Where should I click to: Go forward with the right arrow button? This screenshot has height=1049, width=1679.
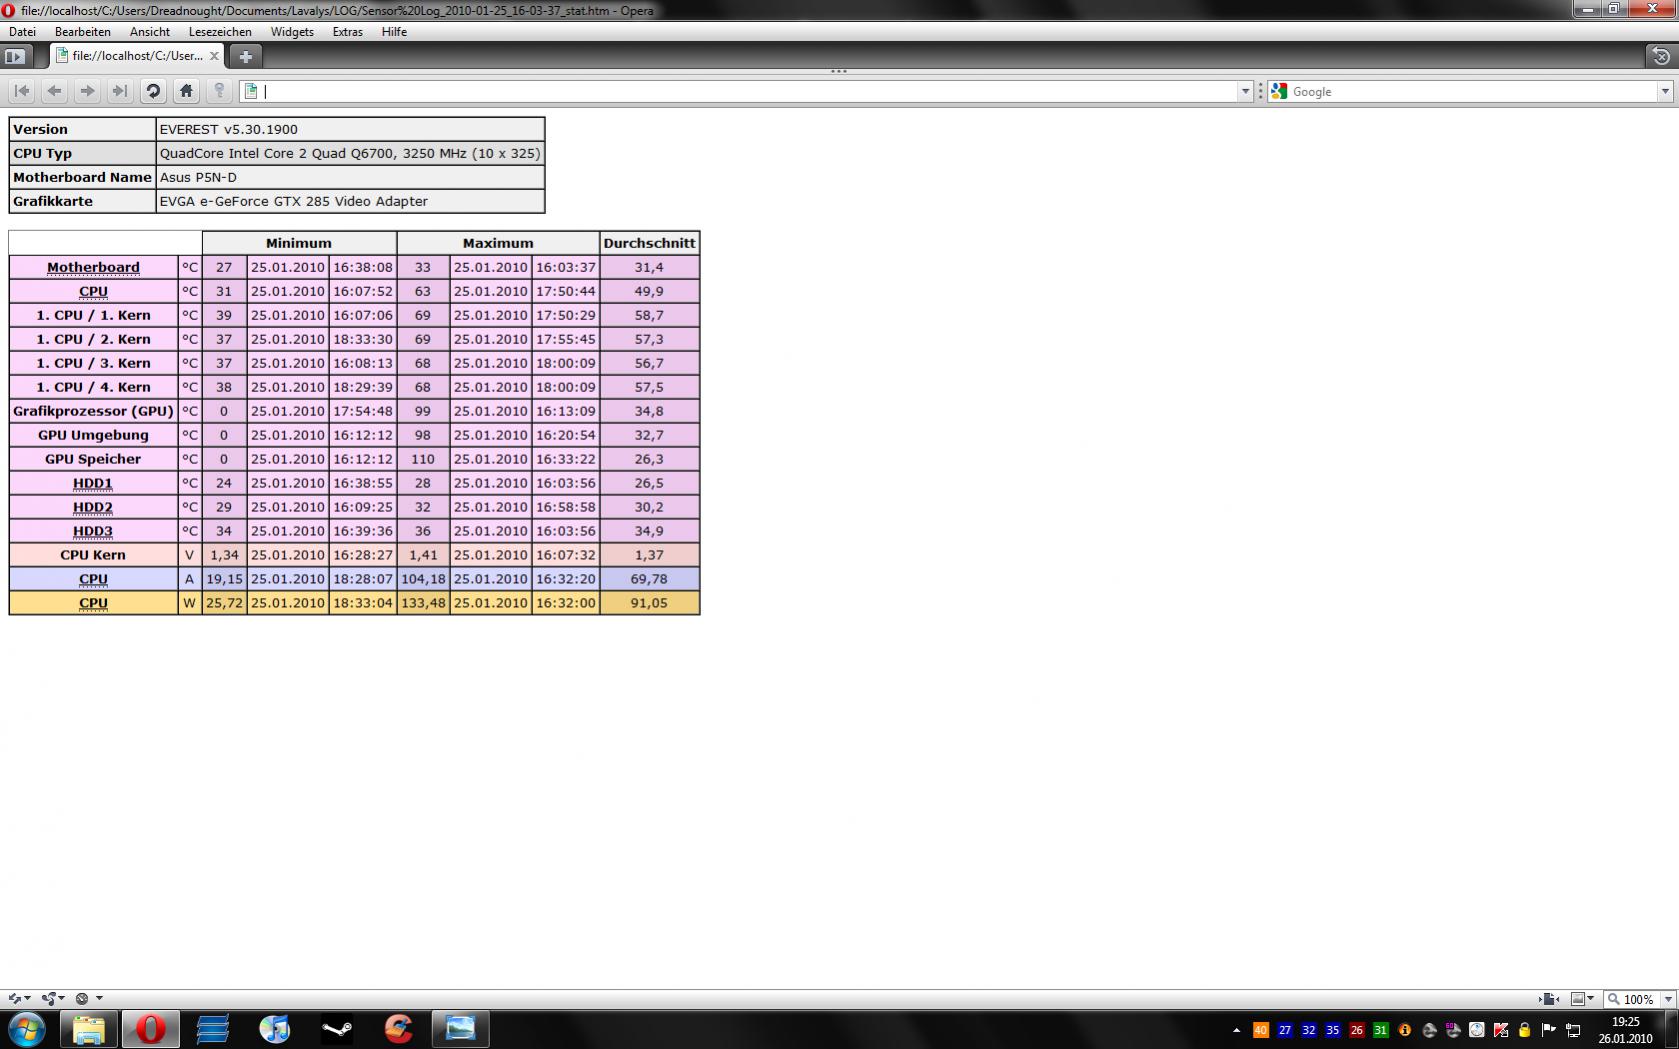coord(87,91)
